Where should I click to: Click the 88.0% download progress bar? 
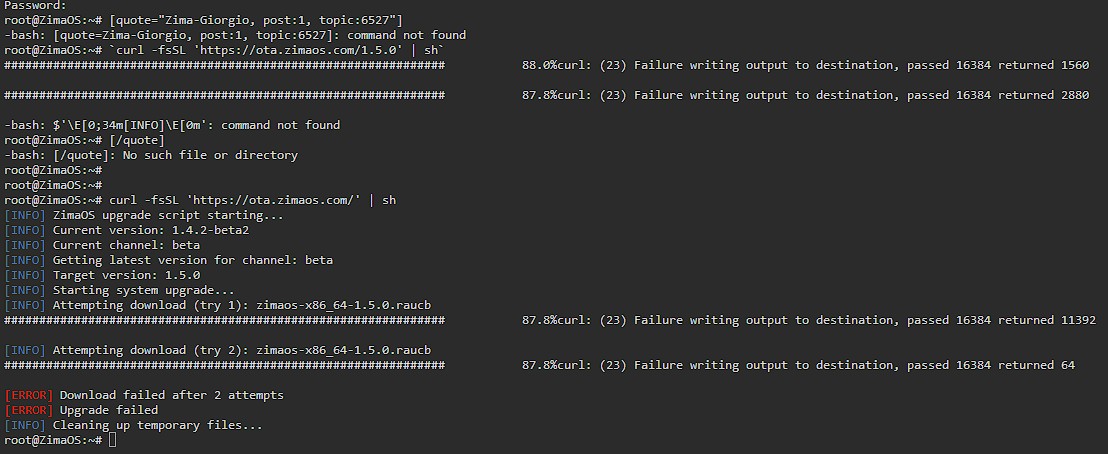(x=224, y=65)
